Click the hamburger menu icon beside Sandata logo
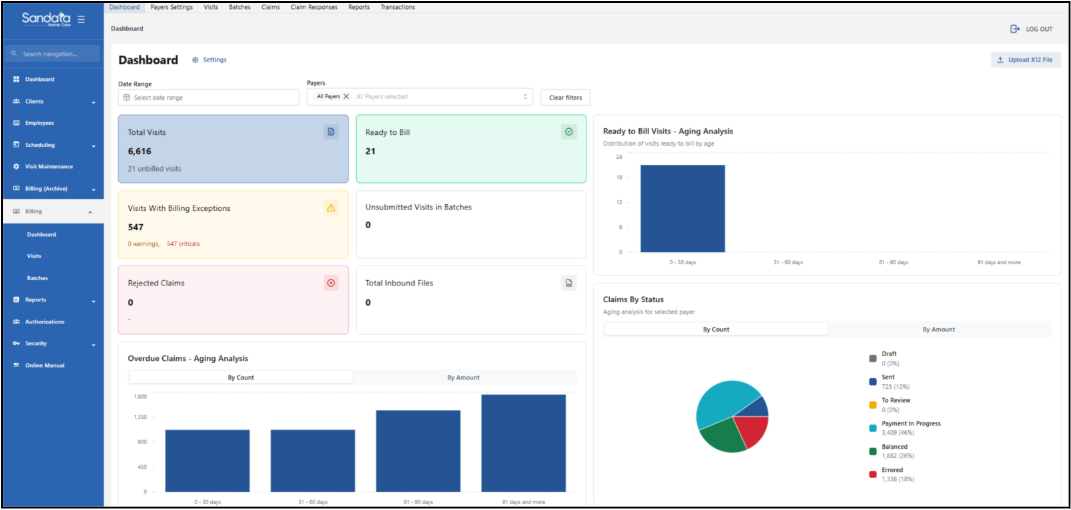1071x510 pixels. click(x=81, y=19)
